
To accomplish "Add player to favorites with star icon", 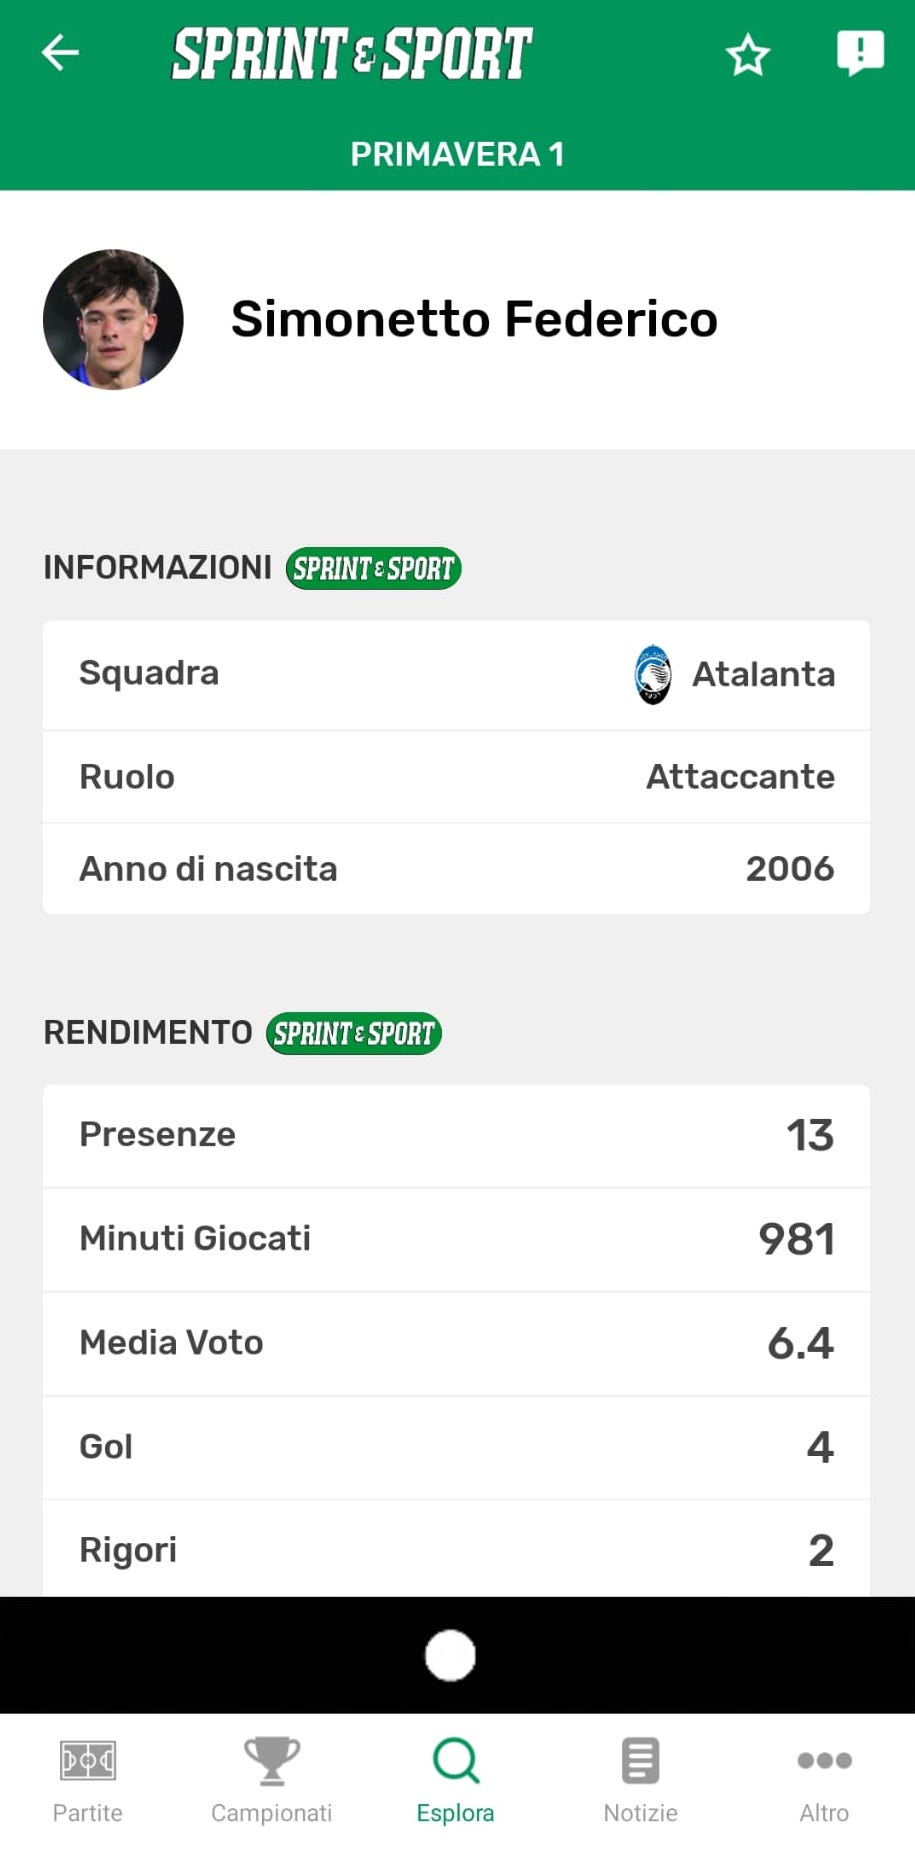I will (747, 55).
